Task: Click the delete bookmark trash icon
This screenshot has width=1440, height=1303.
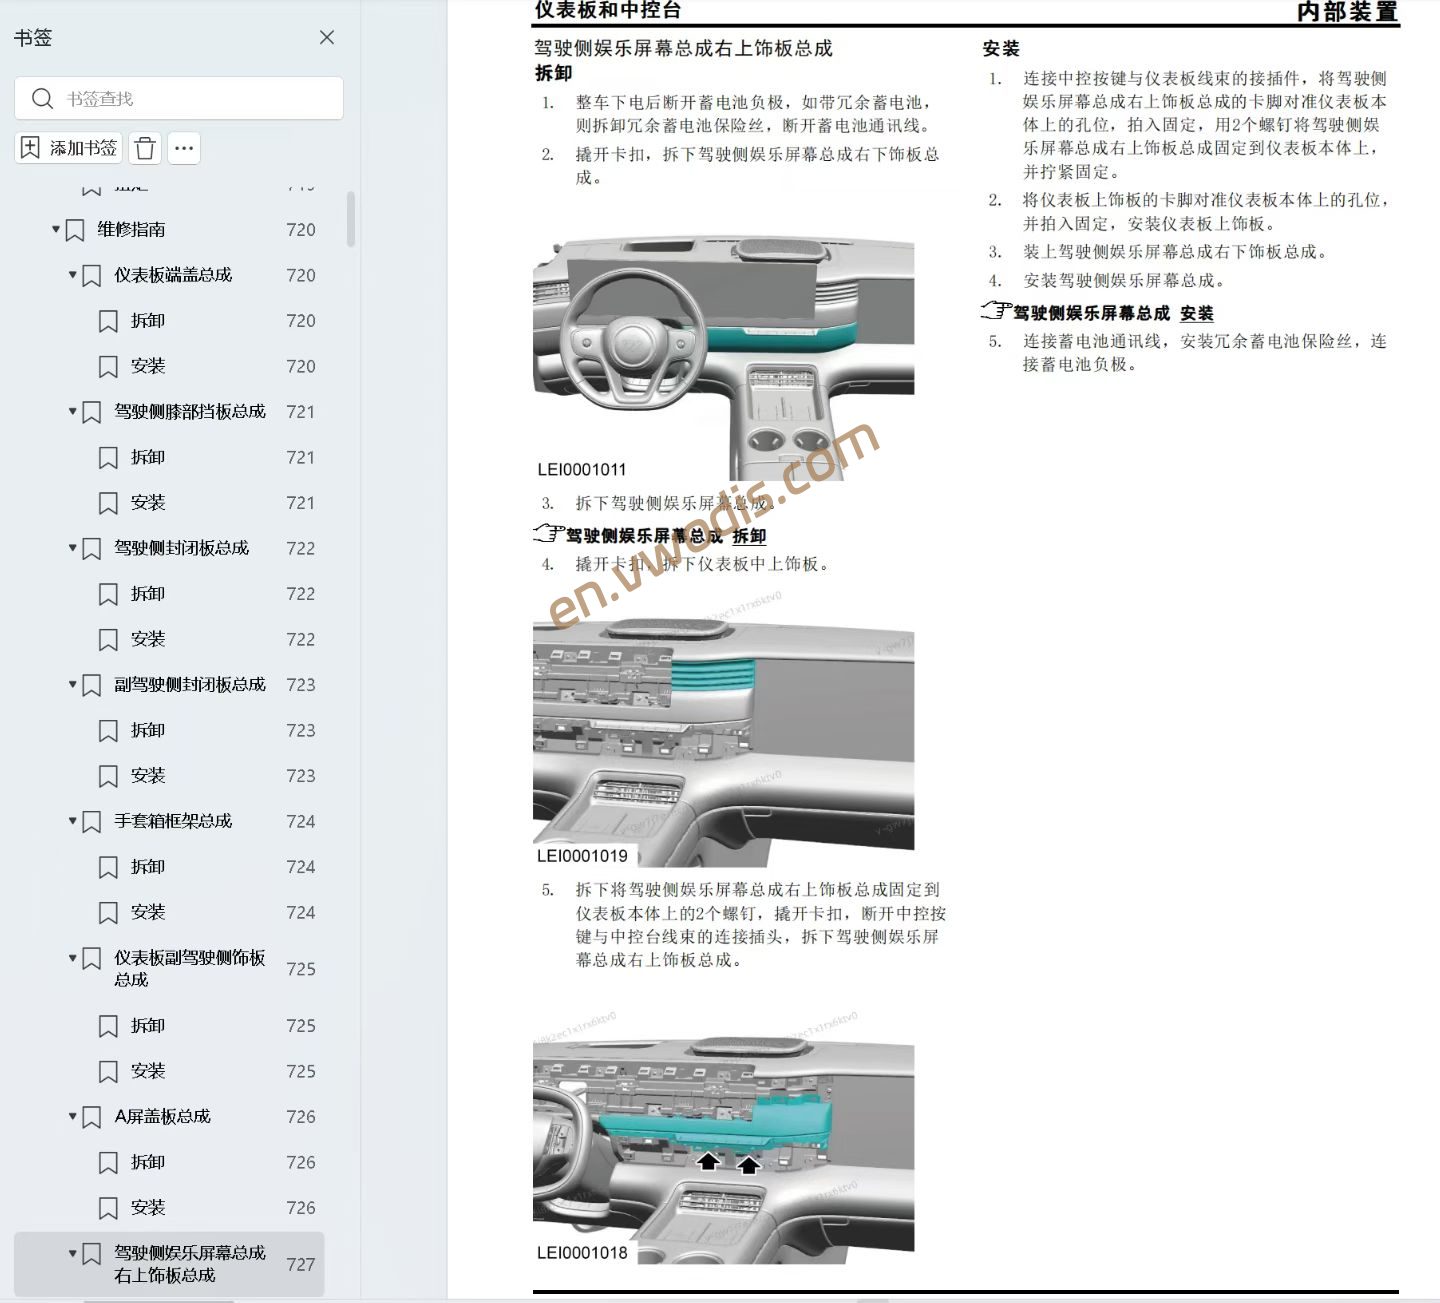Action: point(145,148)
